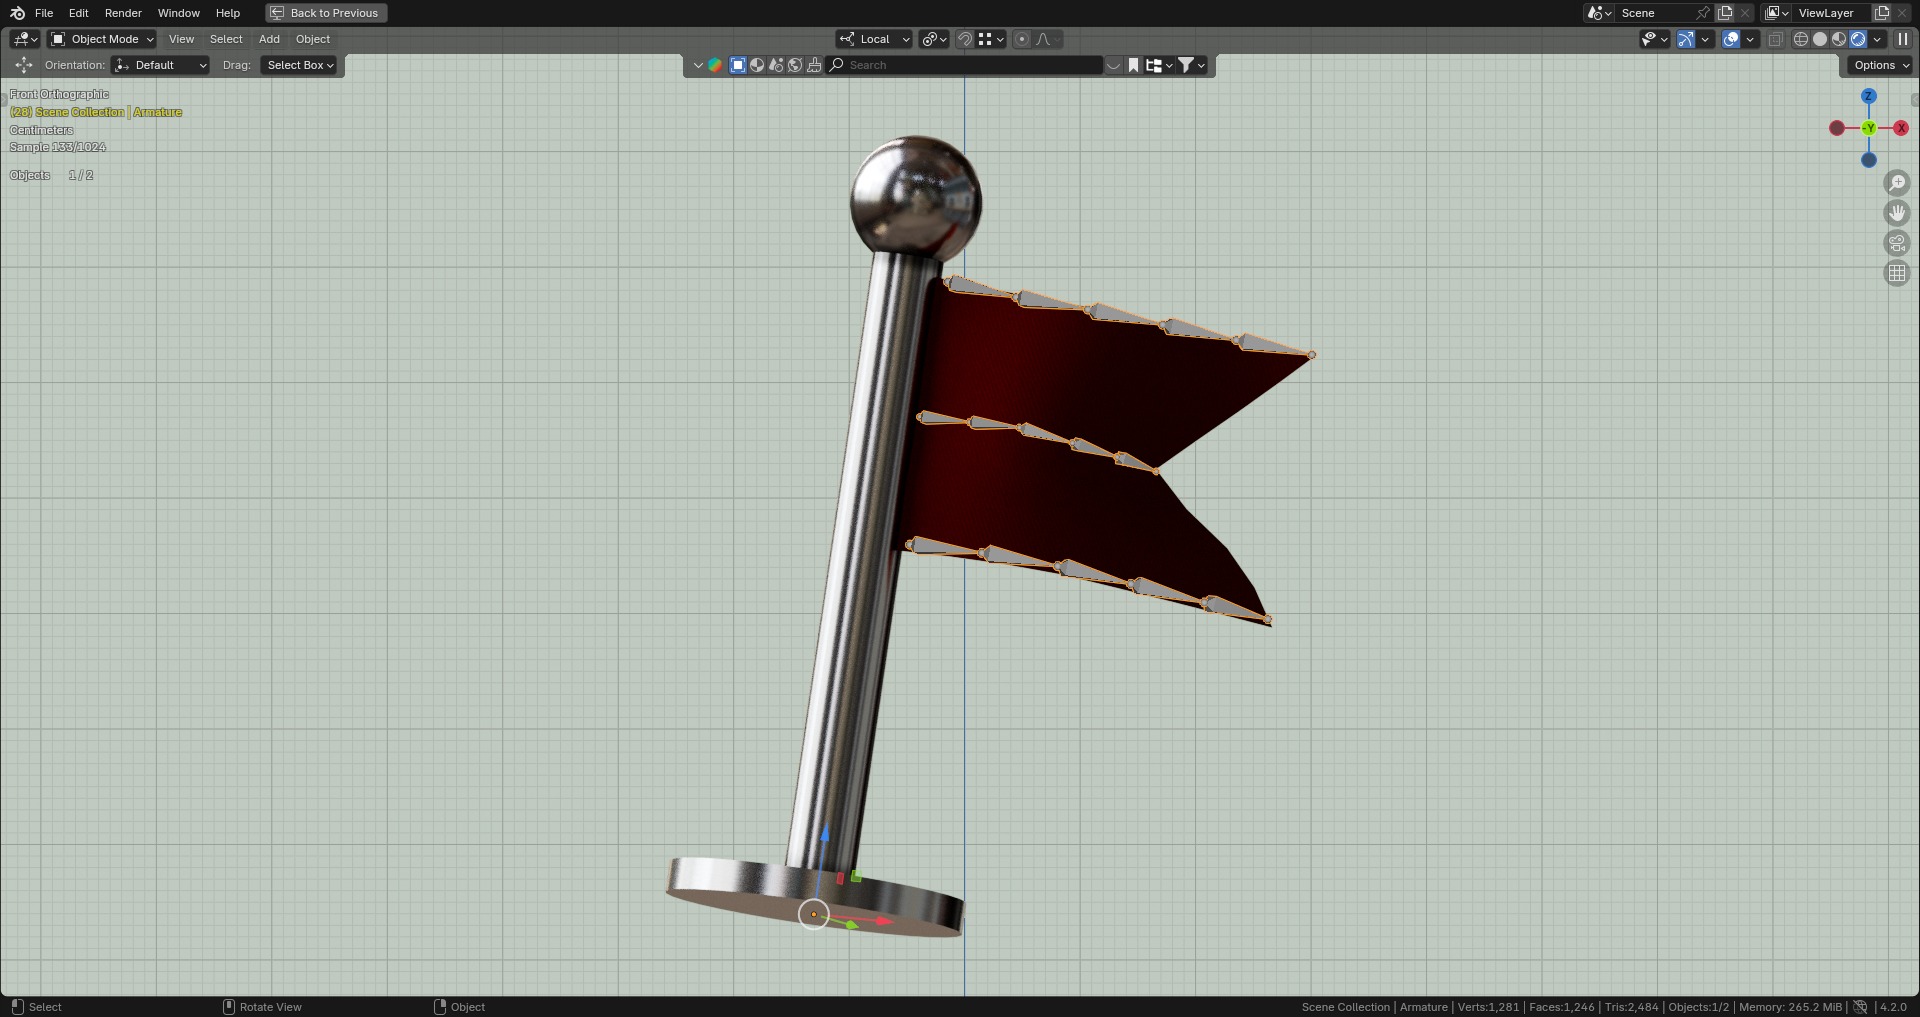Click the ViewLayer name field

point(1832,13)
